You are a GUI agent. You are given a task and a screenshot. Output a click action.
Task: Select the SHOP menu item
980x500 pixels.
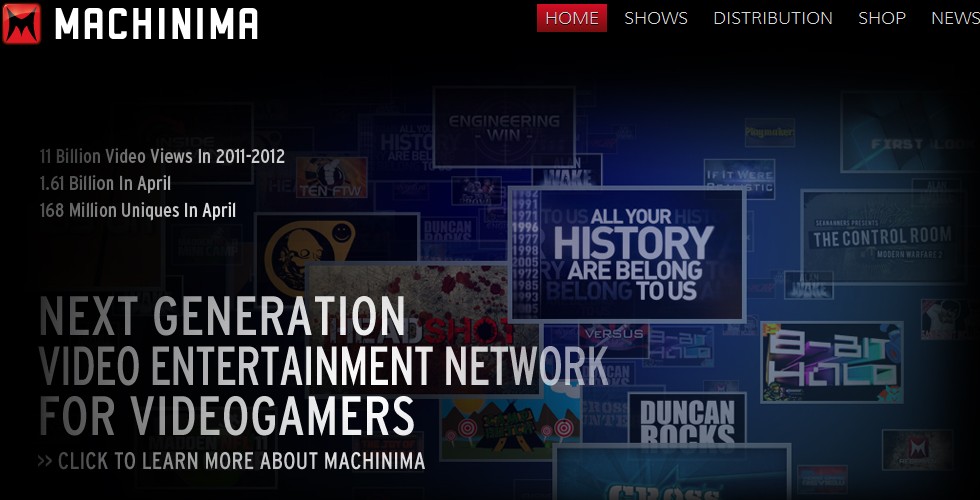882,18
